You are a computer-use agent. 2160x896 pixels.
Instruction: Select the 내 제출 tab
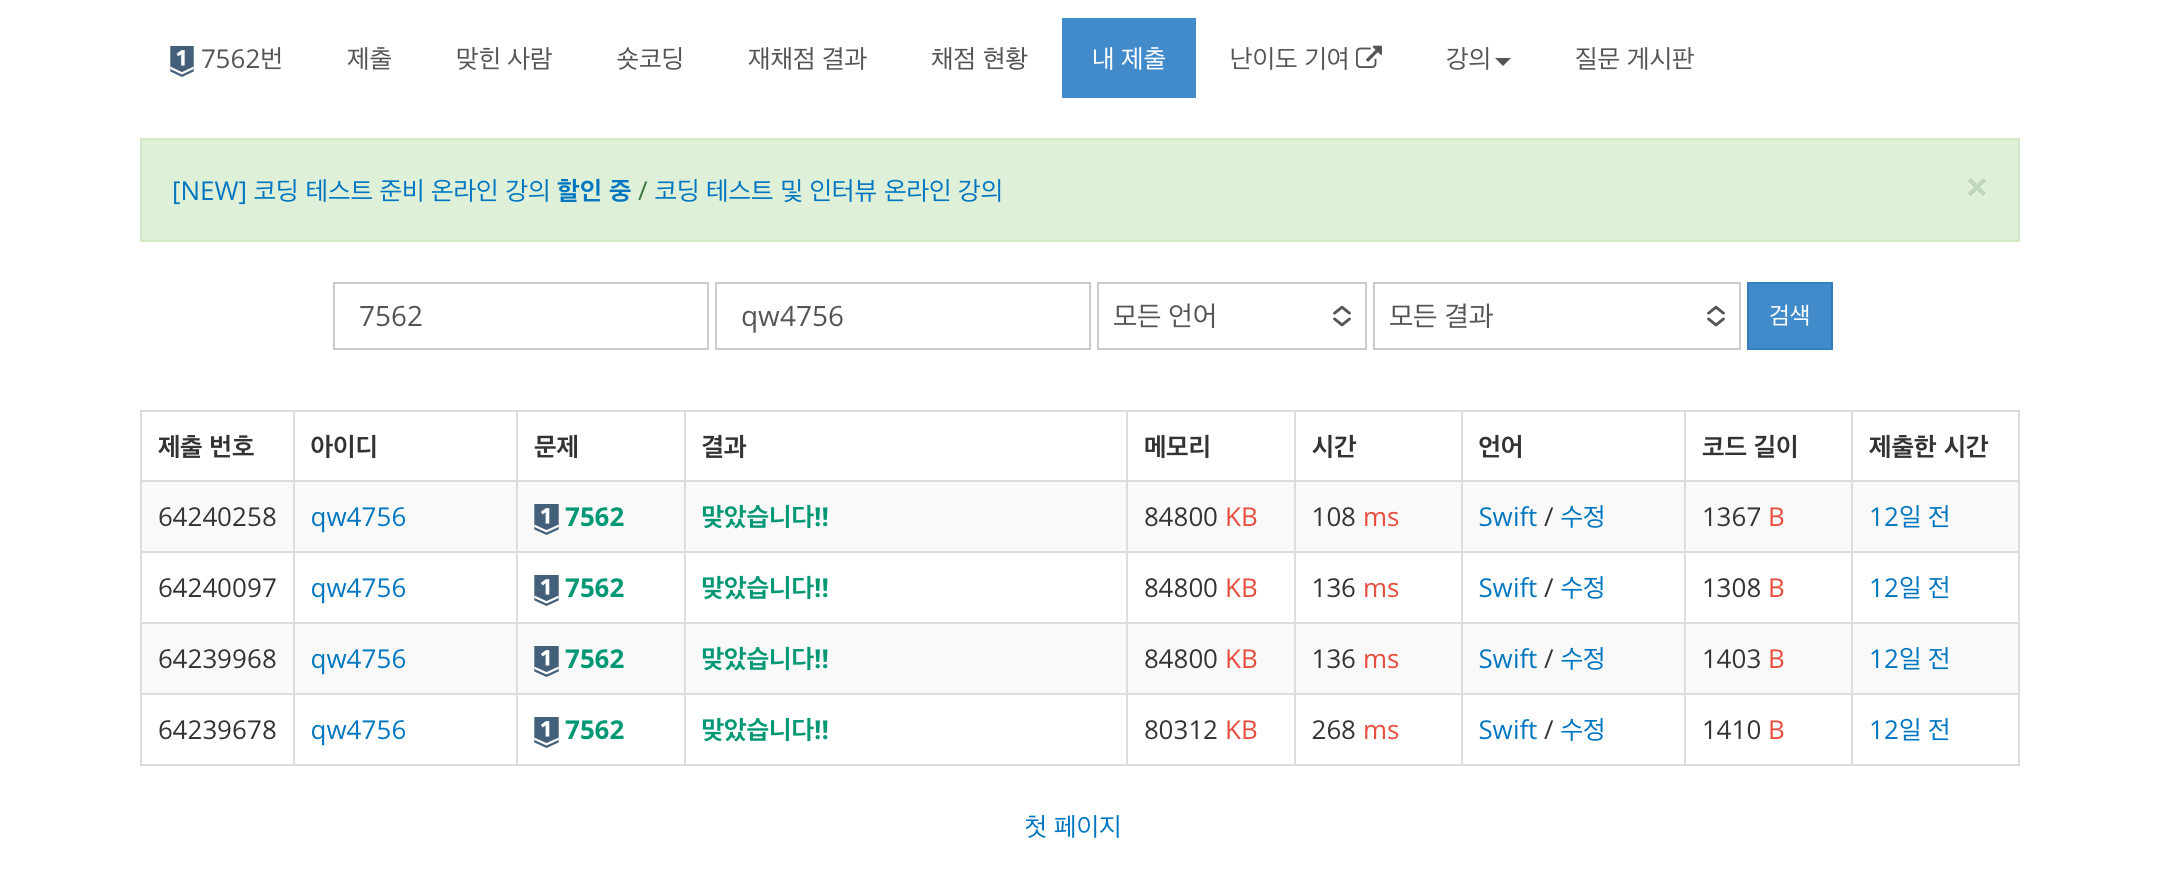pyautogui.click(x=1129, y=58)
